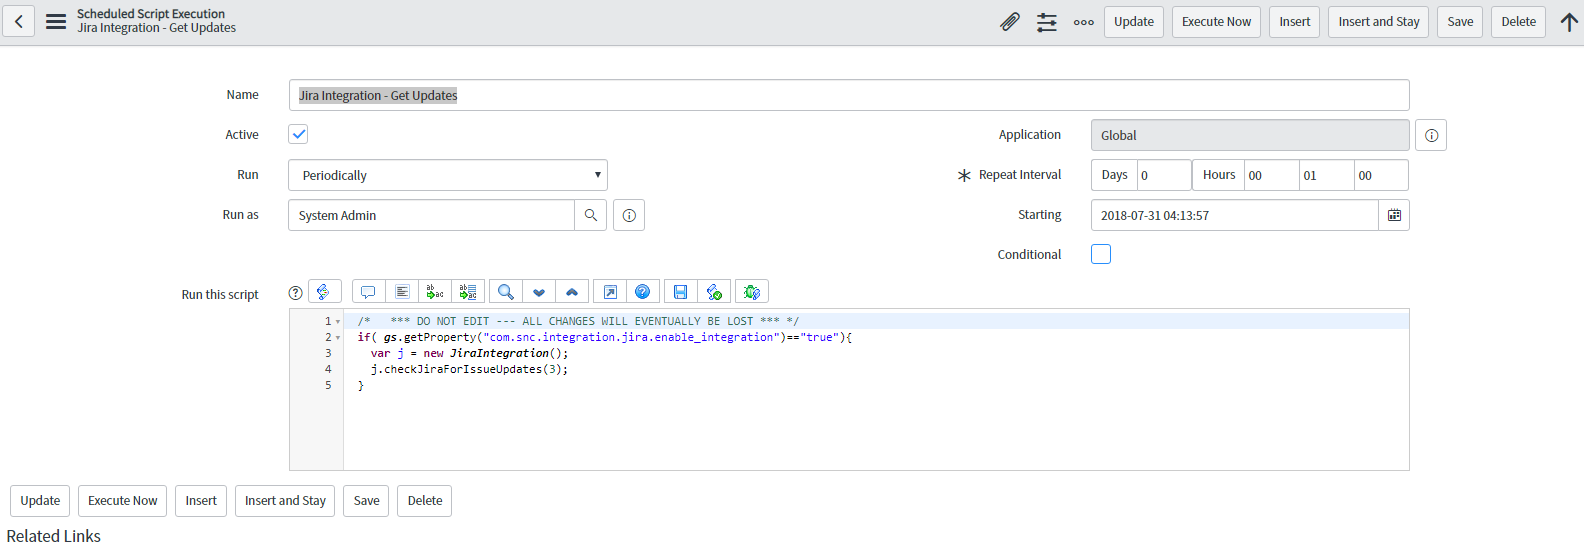Click top Delete button
The height and width of the screenshot is (551, 1584).
pos(1518,22)
